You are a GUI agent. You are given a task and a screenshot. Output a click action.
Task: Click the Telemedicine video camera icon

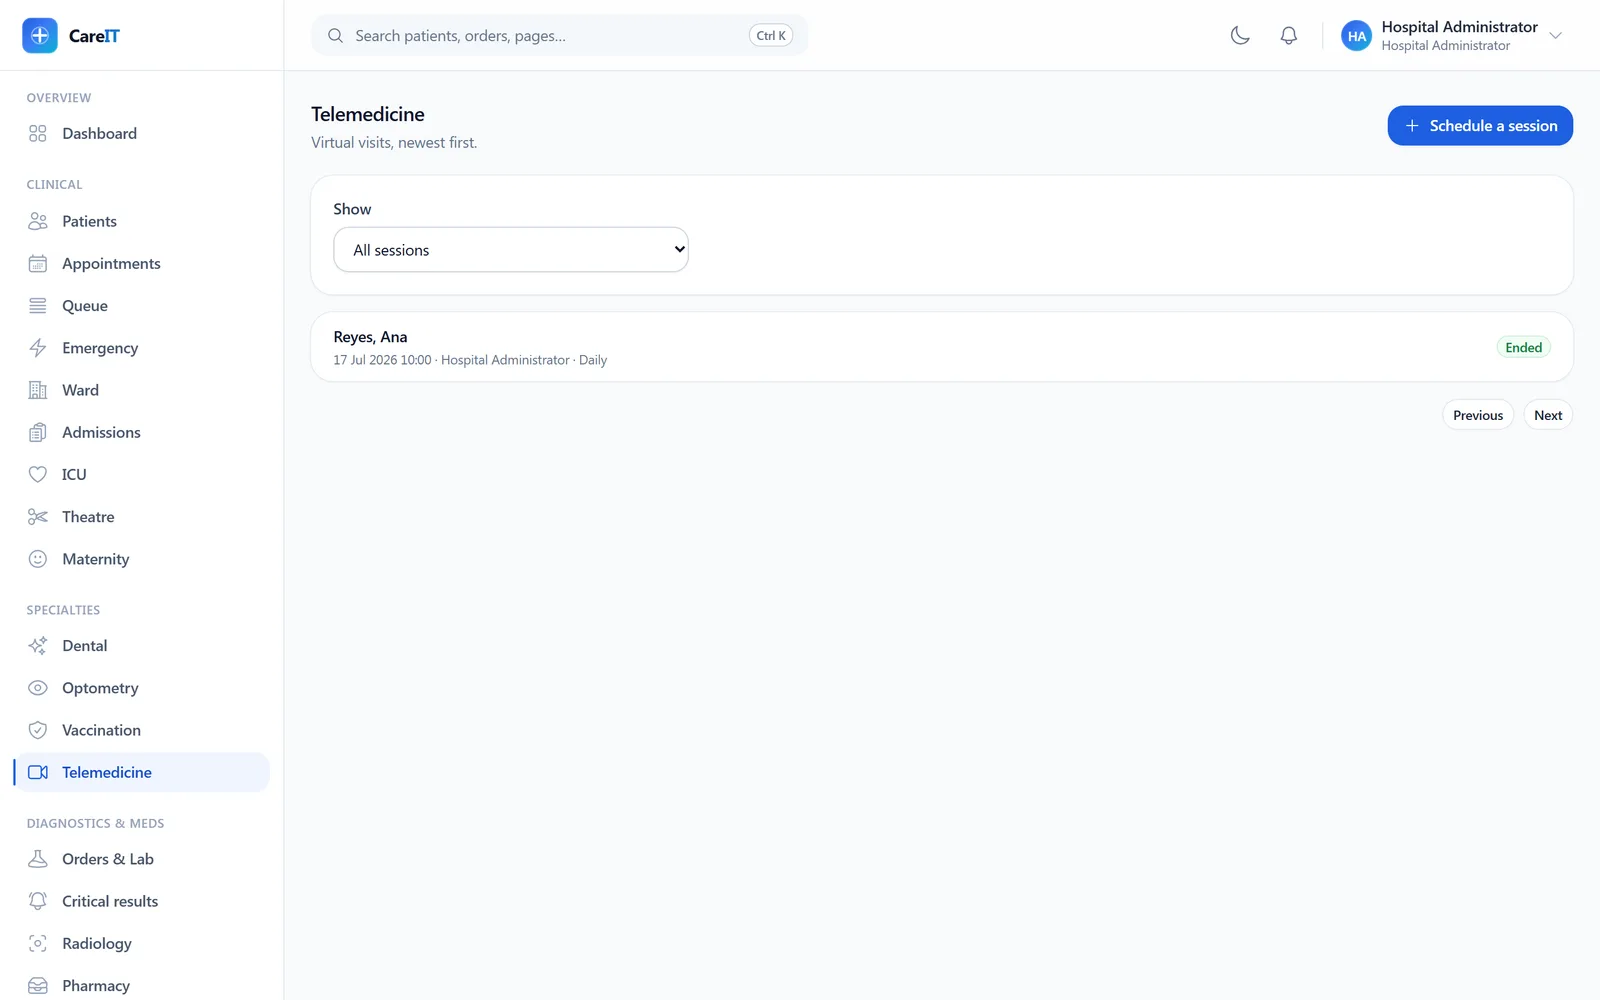38,773
